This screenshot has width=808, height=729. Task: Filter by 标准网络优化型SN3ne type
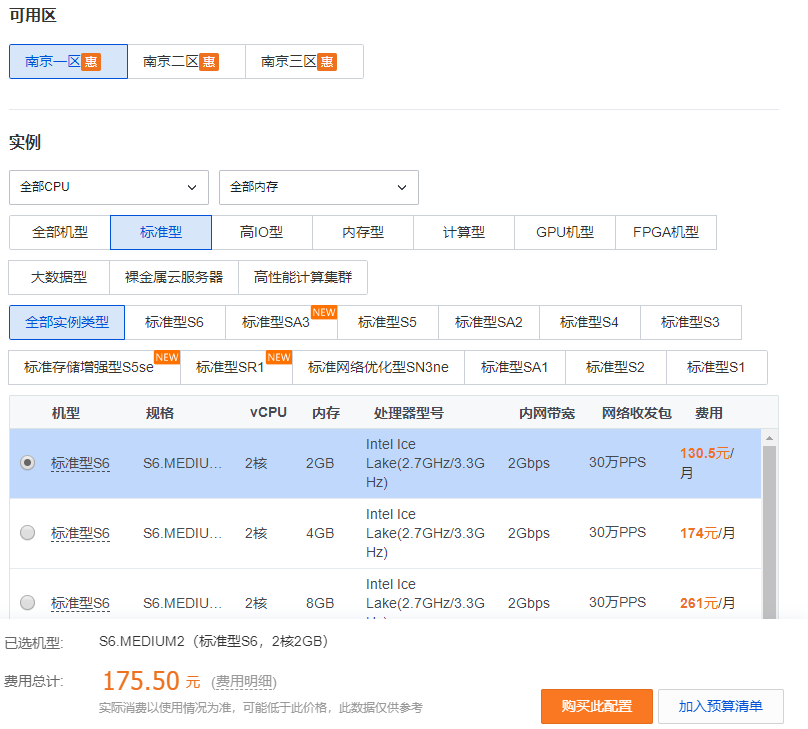(x=378, y=367)
